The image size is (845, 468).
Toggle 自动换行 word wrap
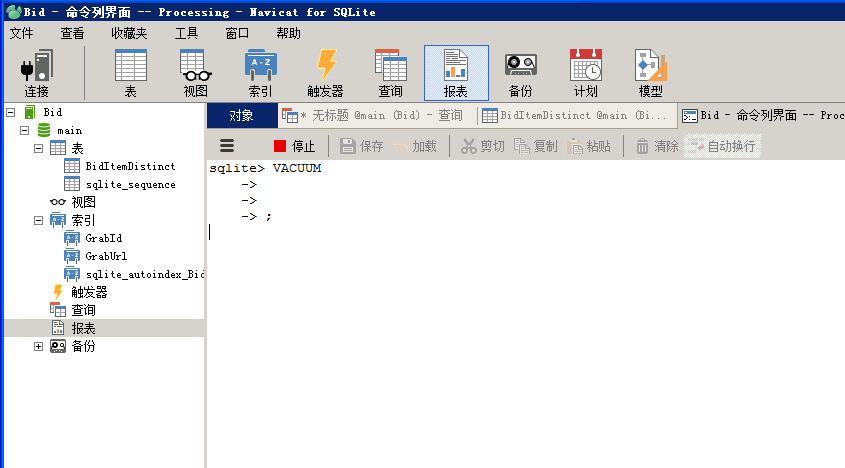(722, 146)
